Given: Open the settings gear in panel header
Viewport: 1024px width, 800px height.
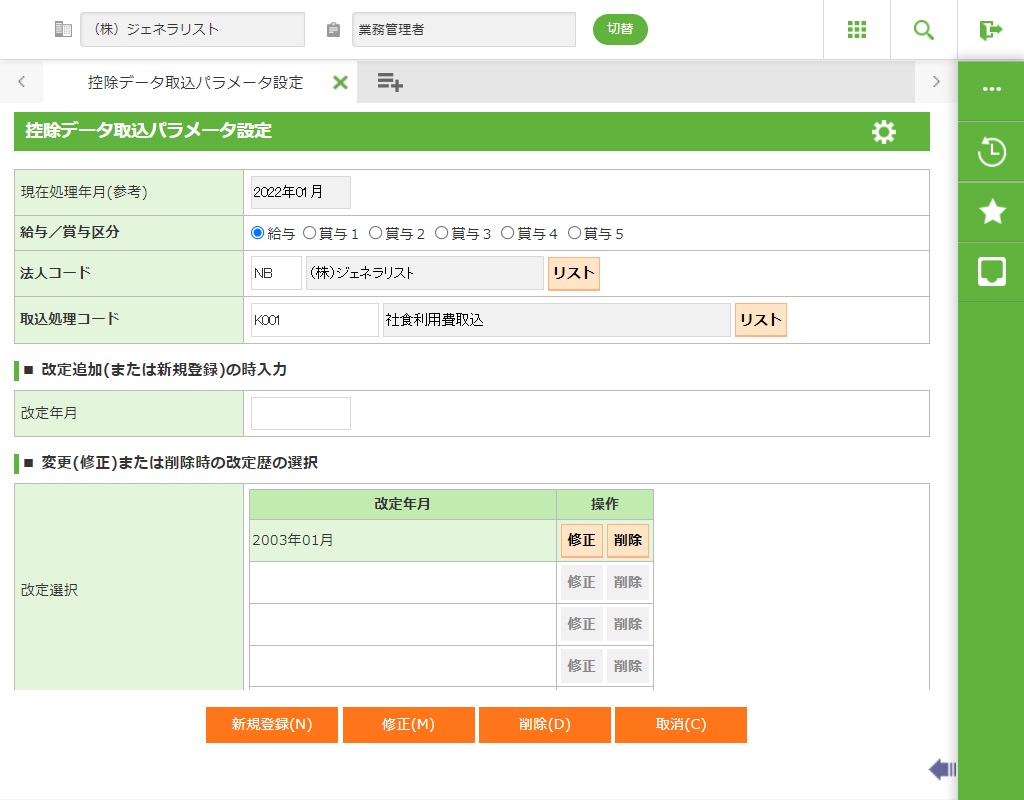Looking at the screenshot, I should [884, 132].
